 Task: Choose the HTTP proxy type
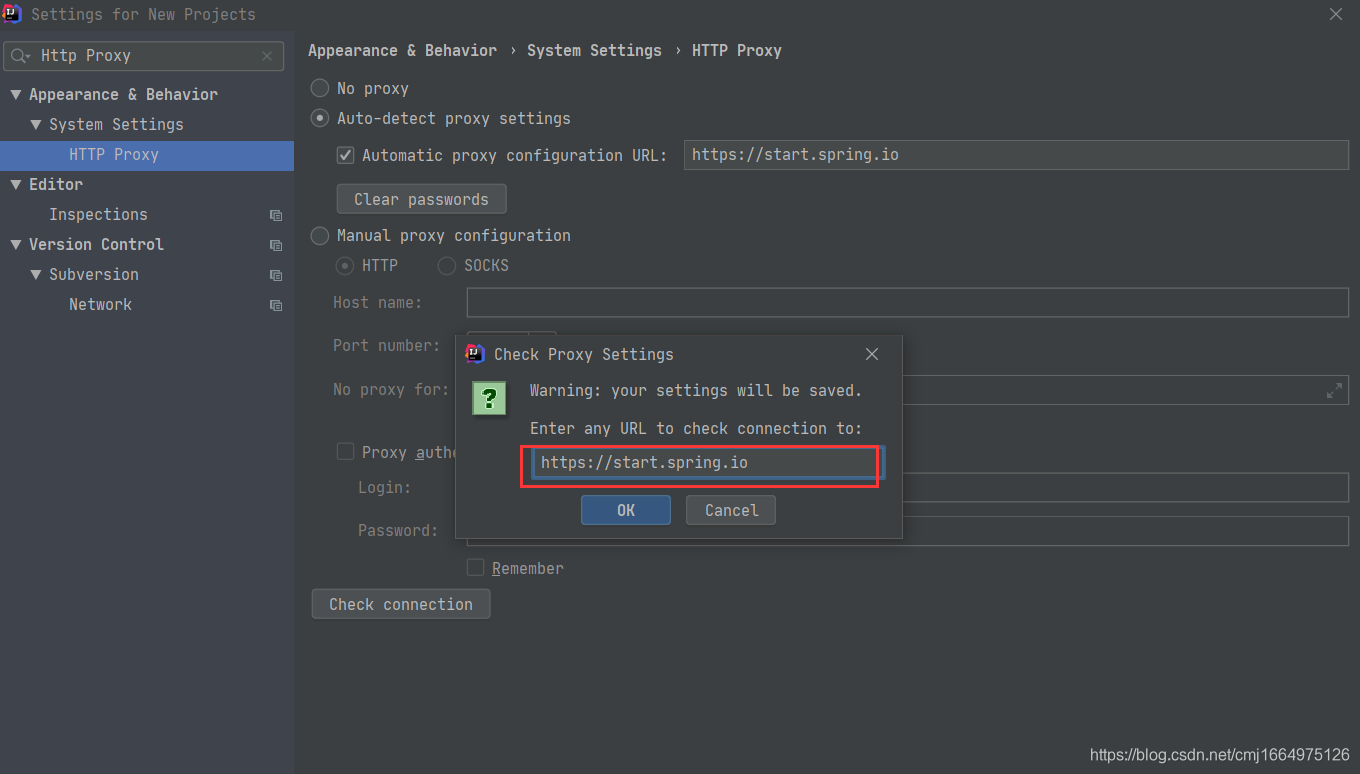tap(345, 265)
